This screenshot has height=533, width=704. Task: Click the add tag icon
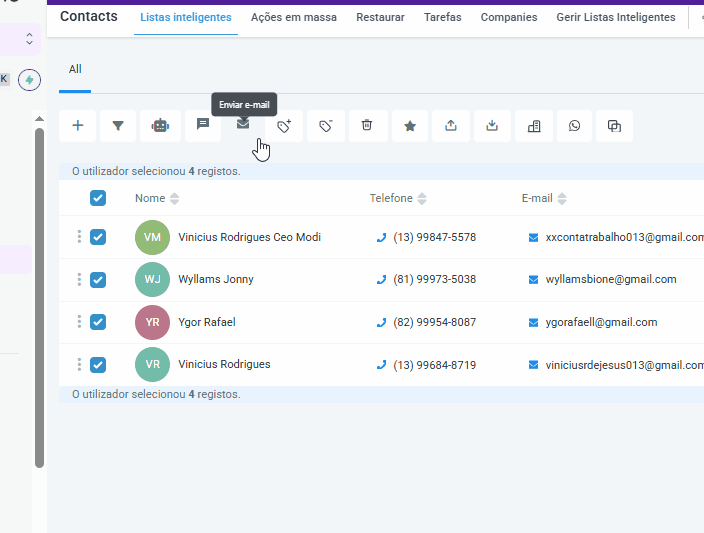284,126
